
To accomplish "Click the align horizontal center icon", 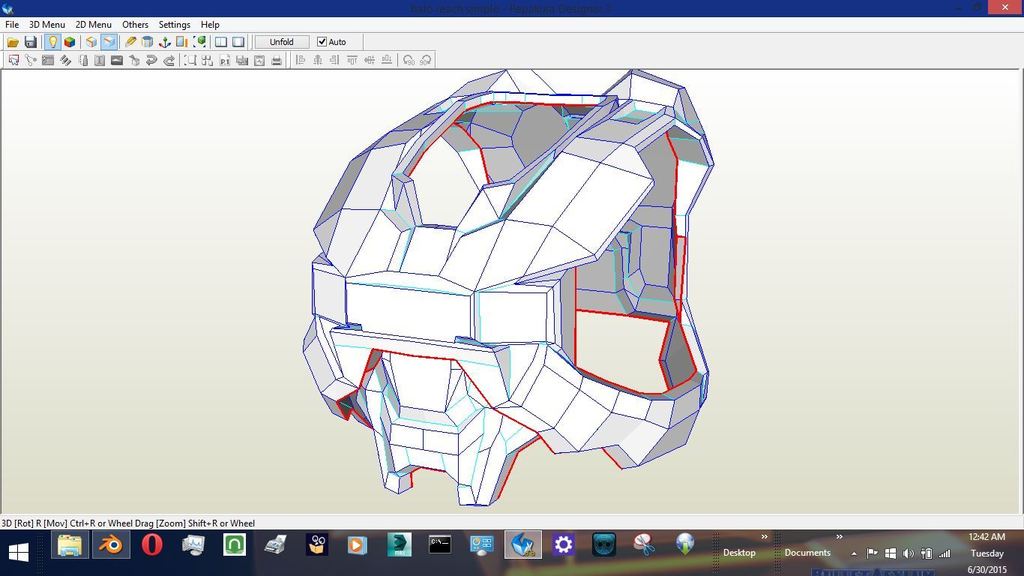I will point(317,60).
